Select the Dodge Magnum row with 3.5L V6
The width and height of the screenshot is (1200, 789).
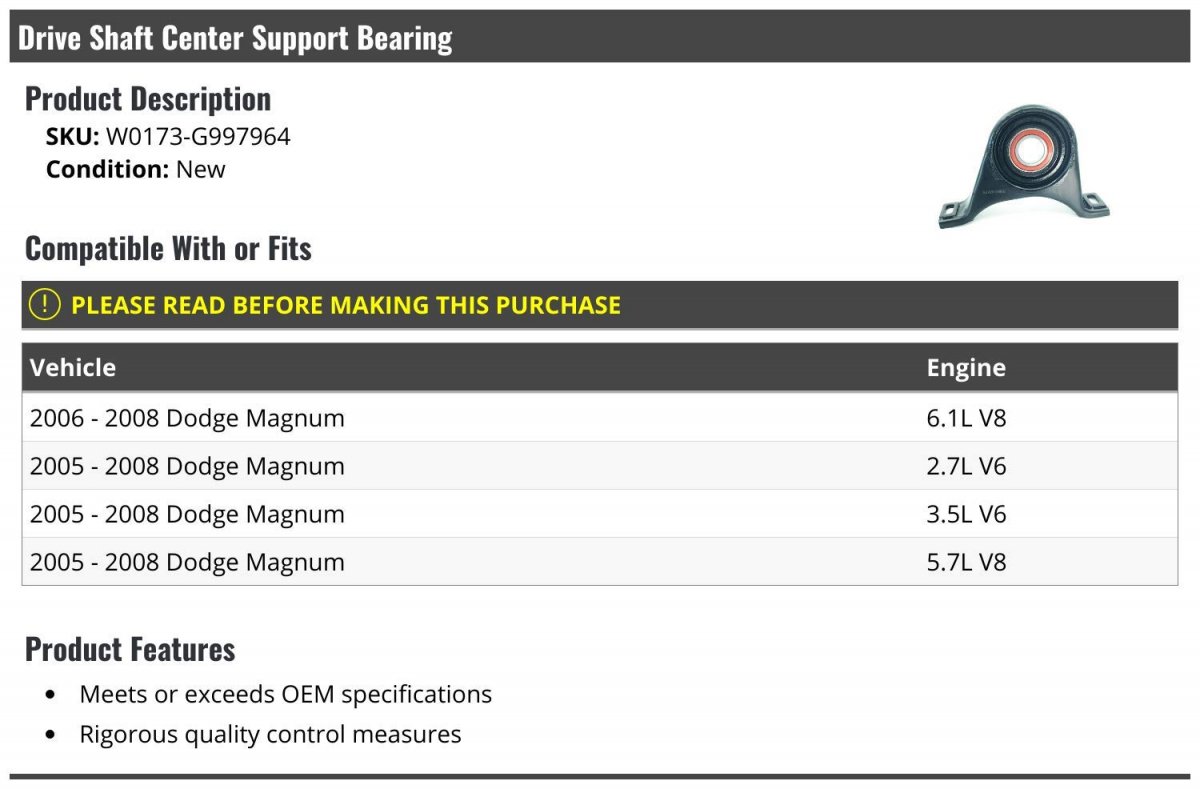coord(187,514)
